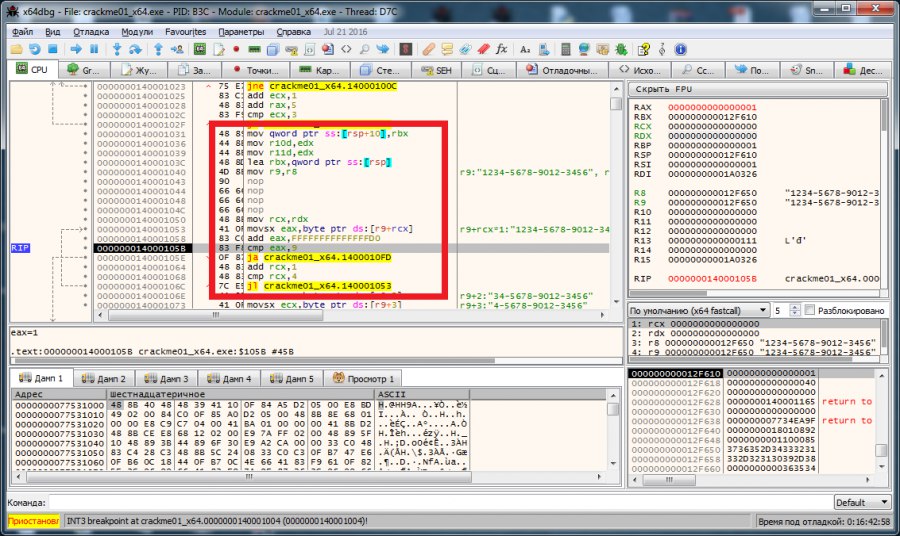Increase the argument count spinner value
This screenshot has width=900, height=536.
pos(796,308)
